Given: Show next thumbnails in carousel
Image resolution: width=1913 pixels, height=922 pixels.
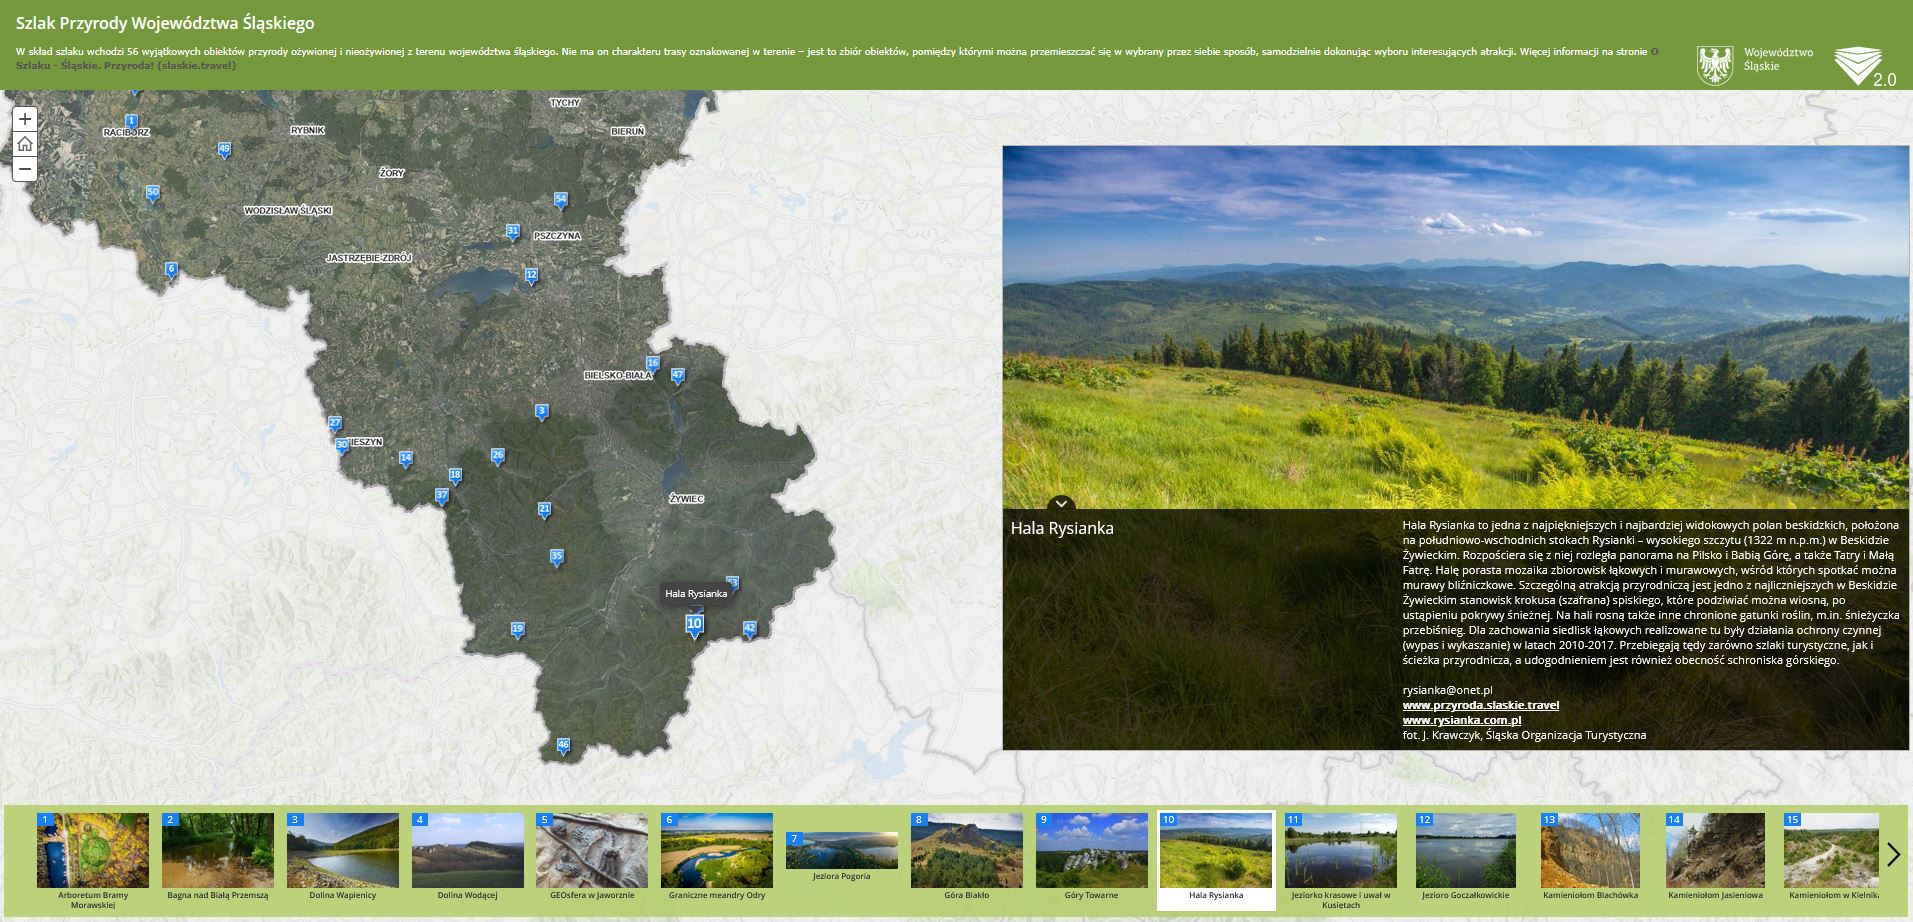Looking at the screenshot, I should tap(1893, 854).
